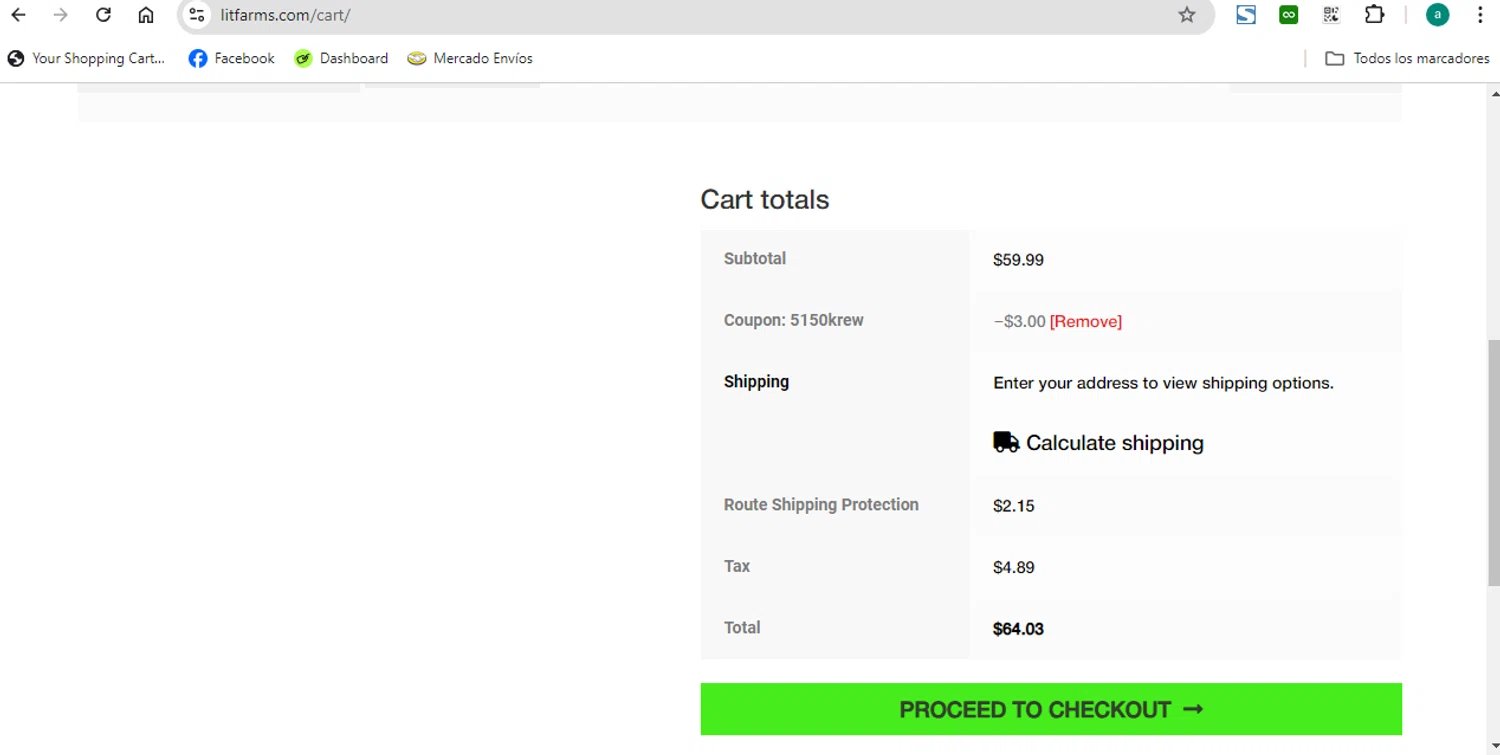This screenshot has height=755, width=1500.
Task: Open the Chrome profile avatar
Action: (1437, 15)
